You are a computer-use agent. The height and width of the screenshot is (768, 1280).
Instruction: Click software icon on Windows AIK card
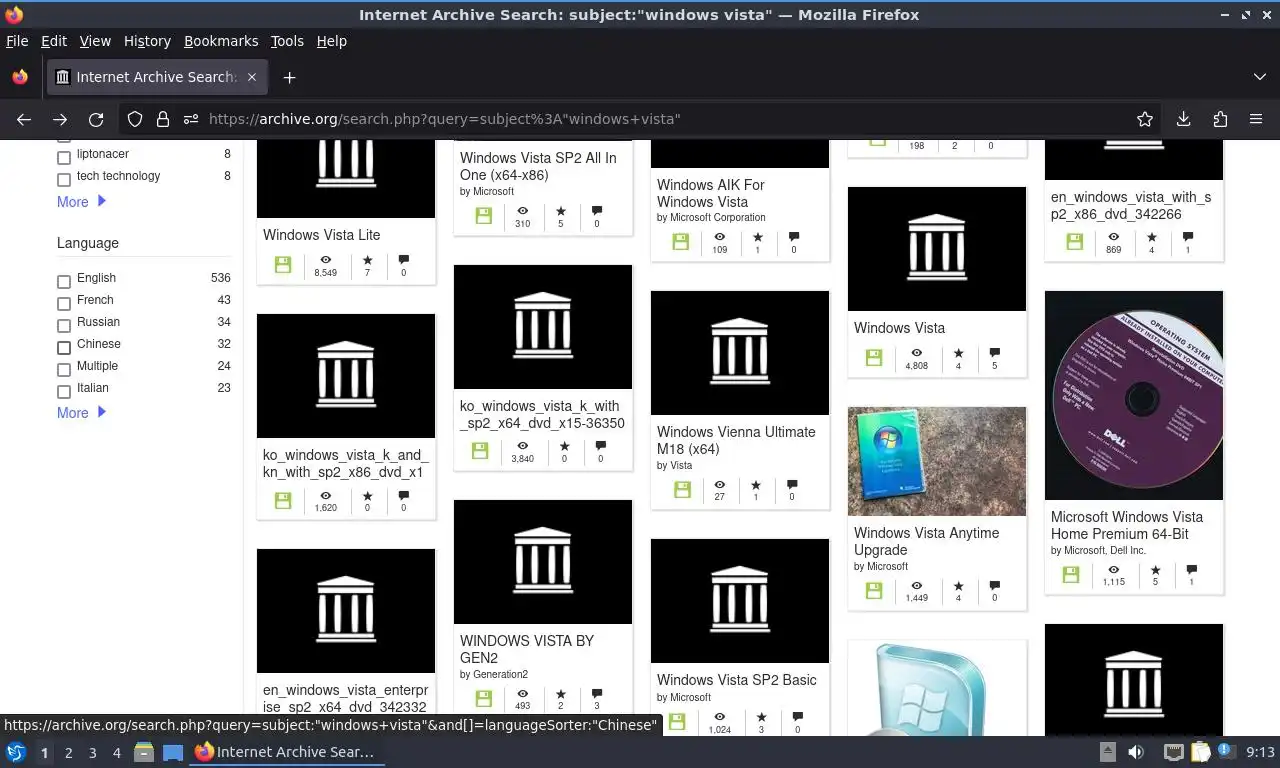[x=681, y=242]
